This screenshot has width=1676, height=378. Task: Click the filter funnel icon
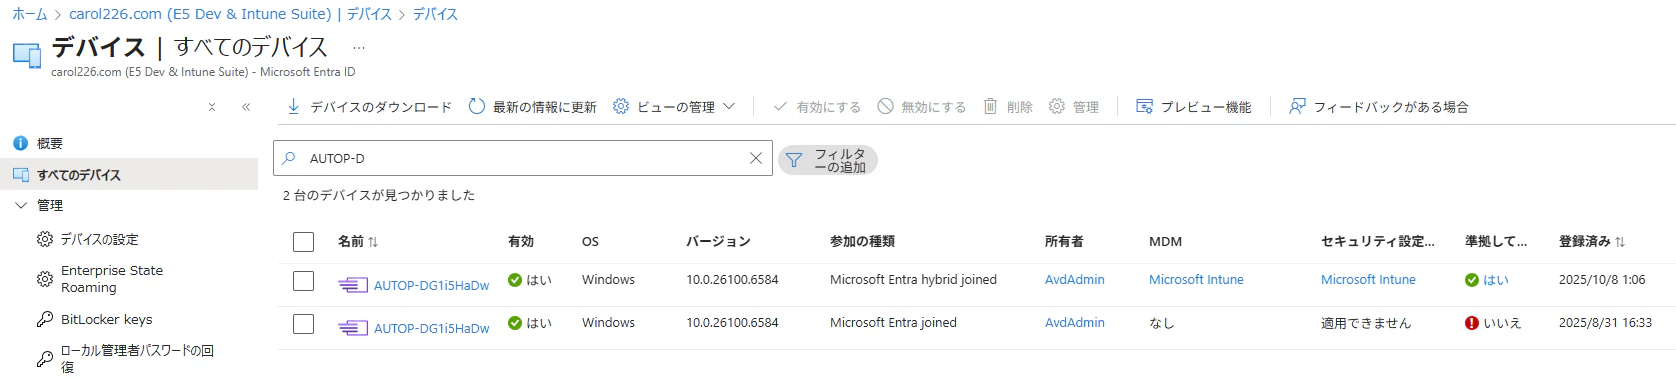coord(794,160)
